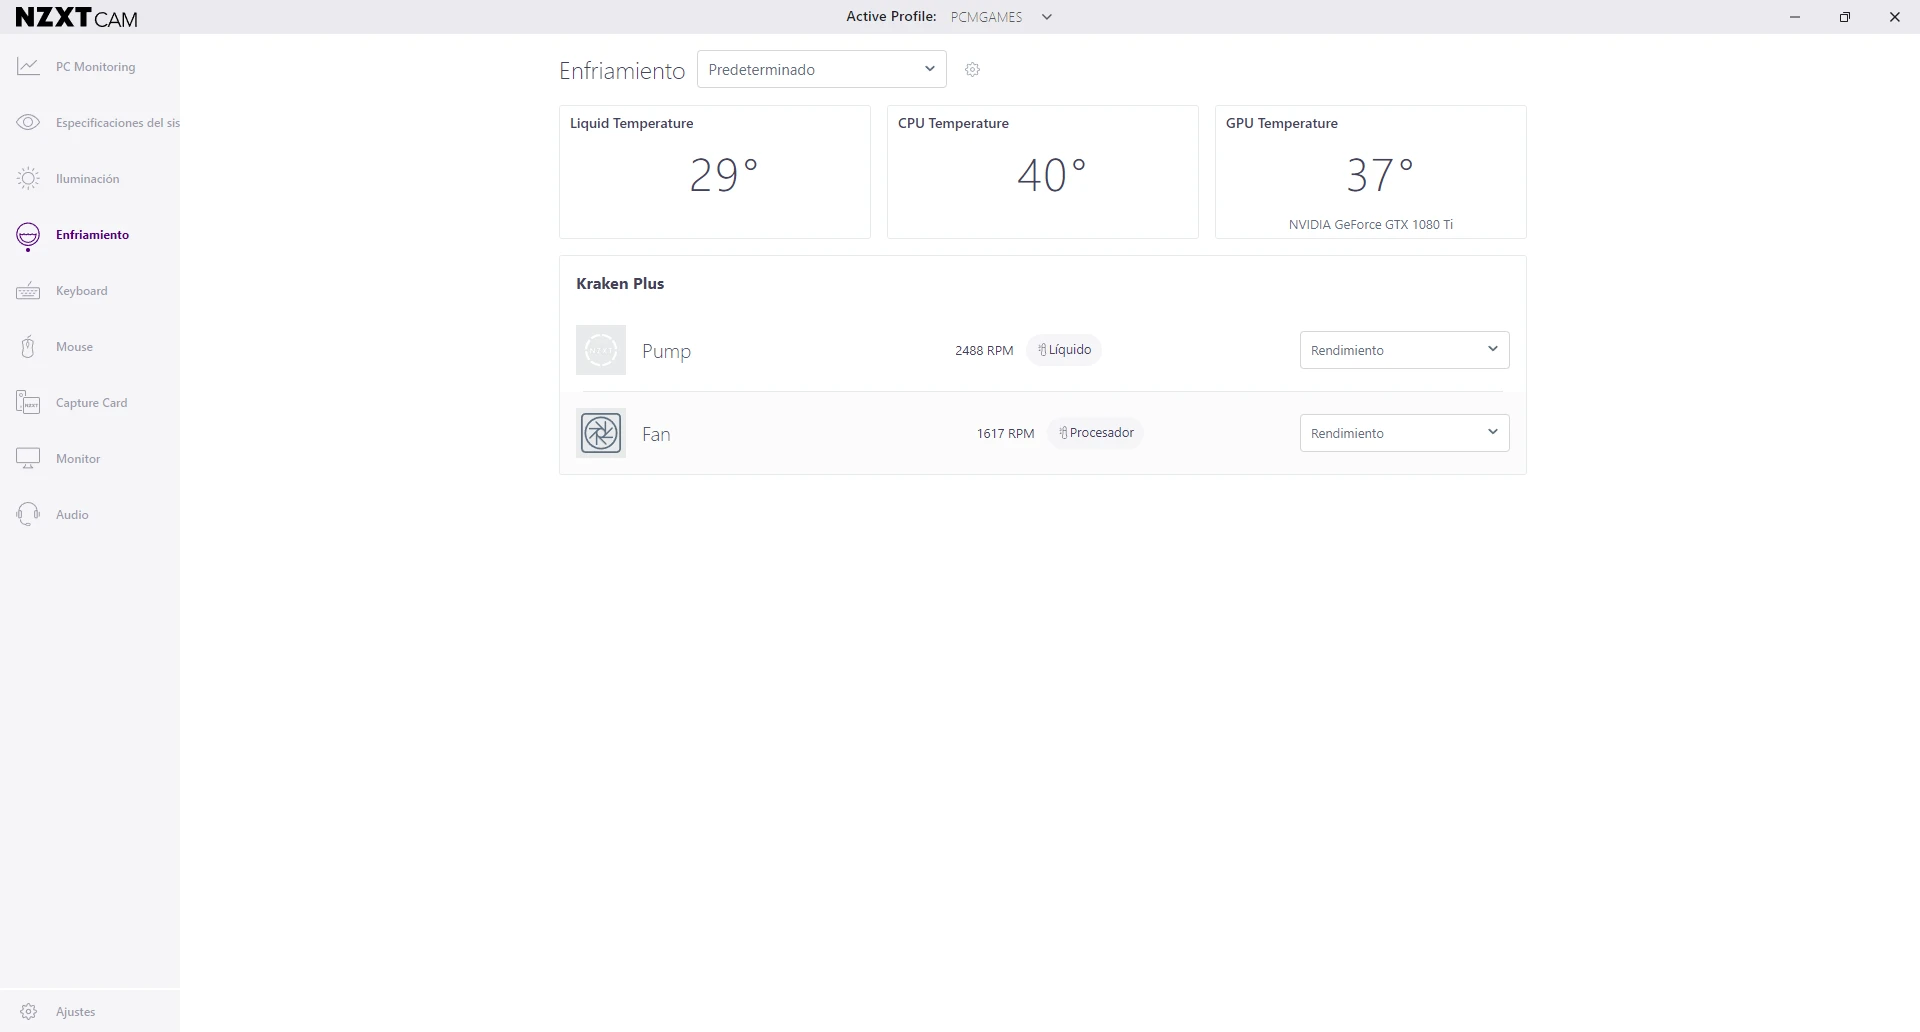Click the Enfriamiento cooling icon in sidebar
Screen dimensions: 1920x1032
click(28, 236)
